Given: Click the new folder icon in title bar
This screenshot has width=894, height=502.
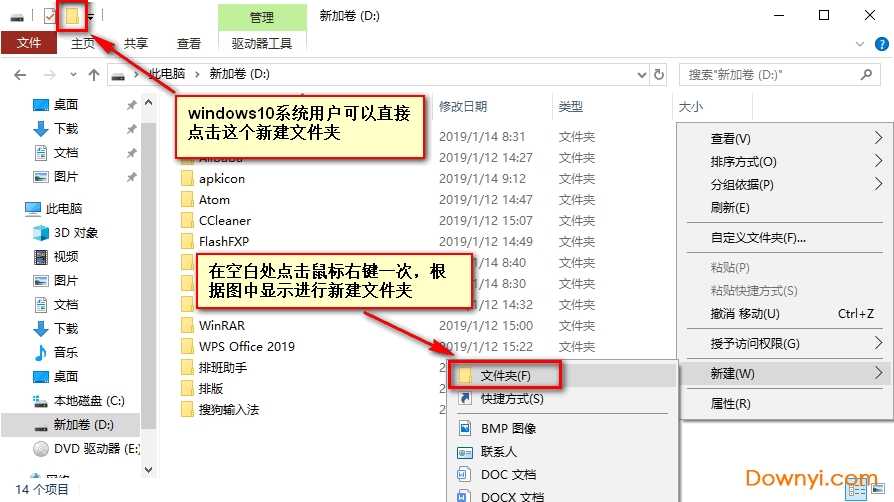Looking at the screenshot, I should point(72,16).
